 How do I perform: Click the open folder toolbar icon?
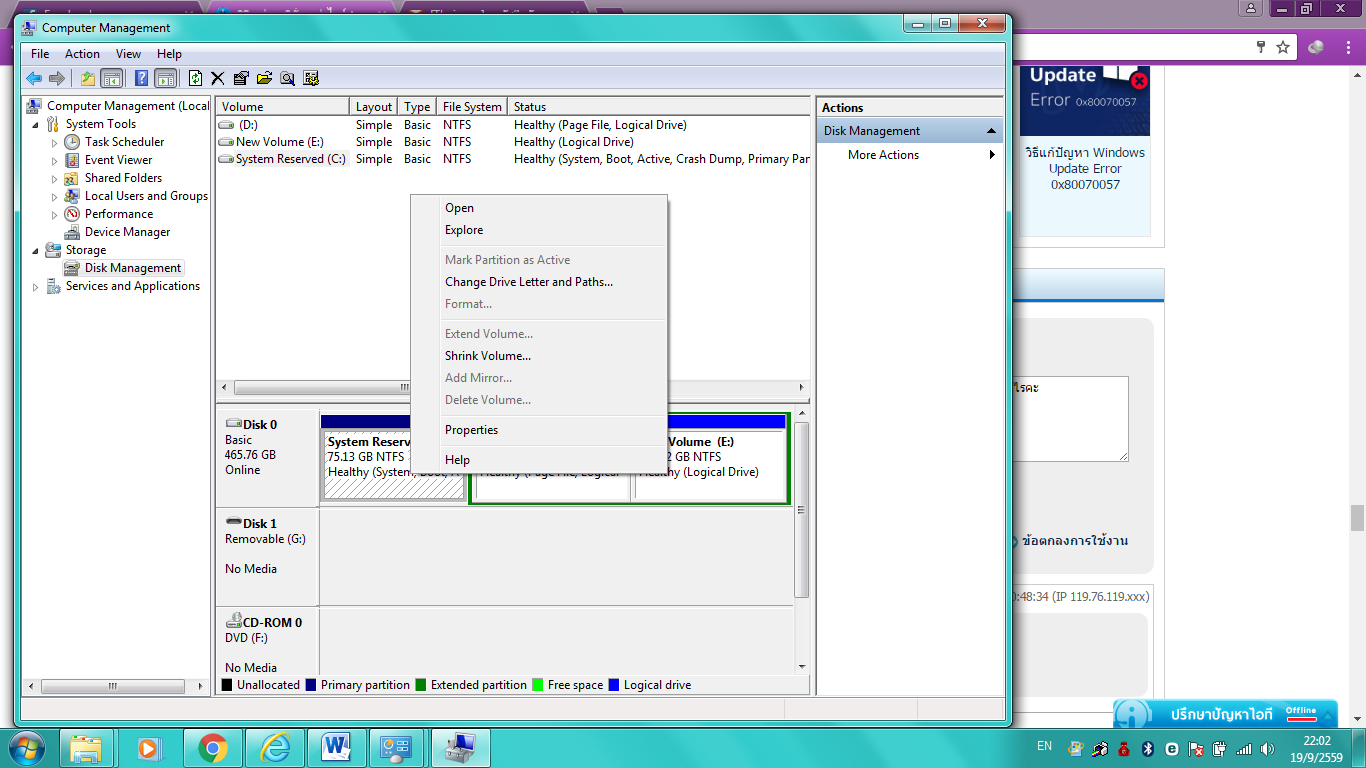tap(264, 78)
